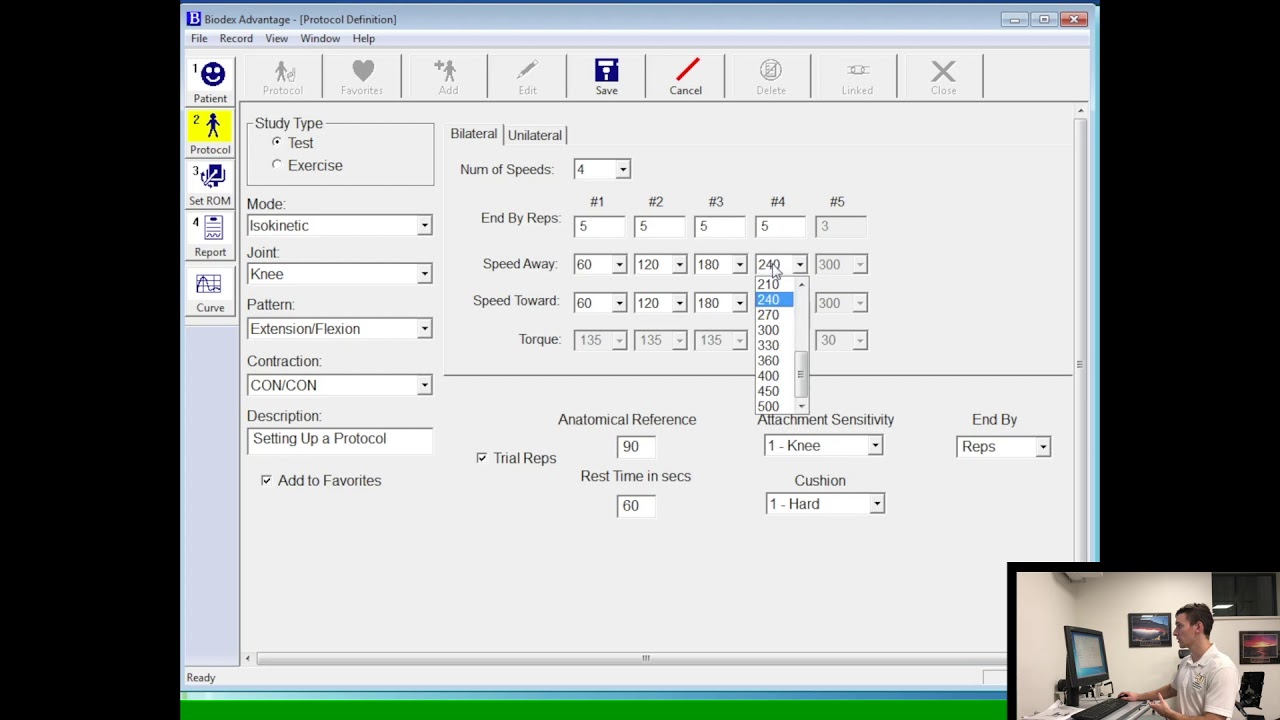1280x720 pixels.
Task: Select the Test study type
Action: pos(277,142)
